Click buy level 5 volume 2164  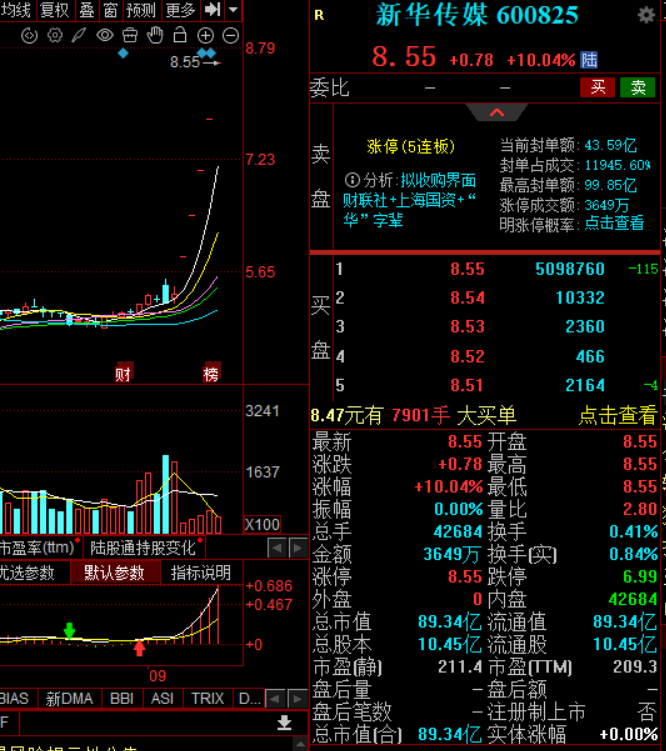(585, 385)
